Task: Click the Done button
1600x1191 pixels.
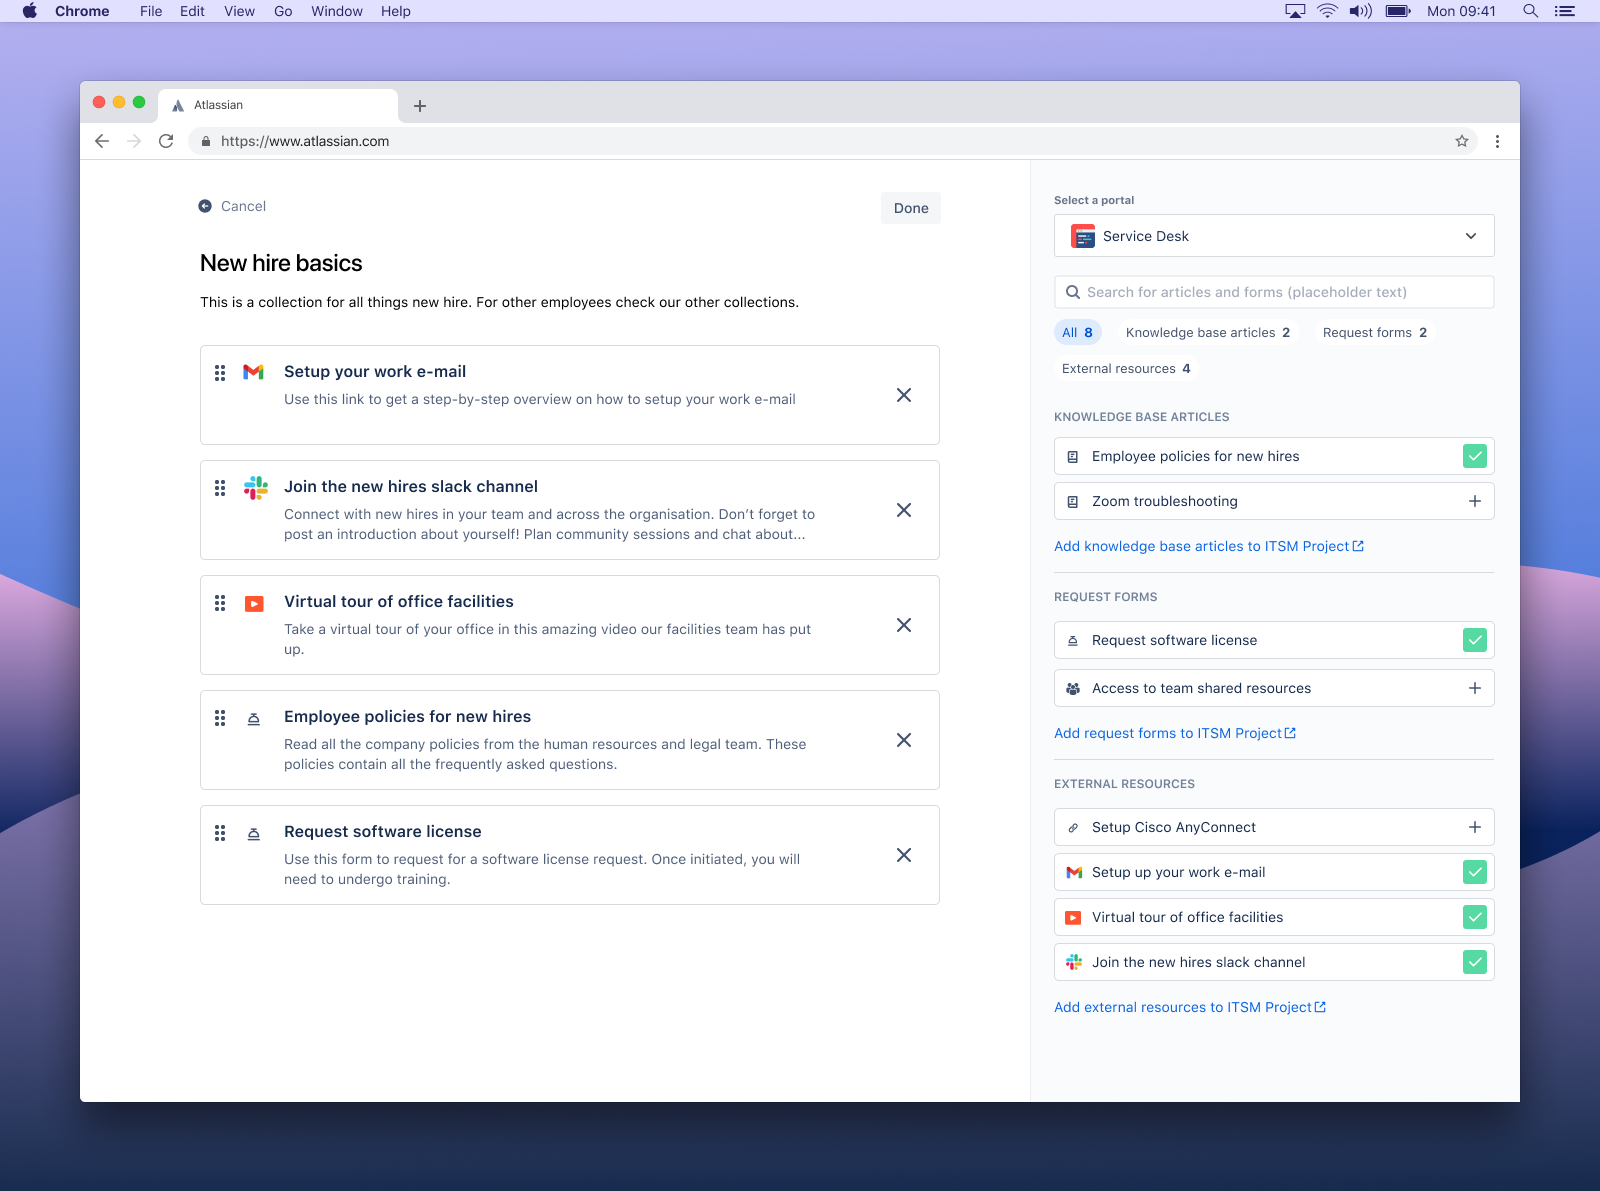Action: [911, 208]
